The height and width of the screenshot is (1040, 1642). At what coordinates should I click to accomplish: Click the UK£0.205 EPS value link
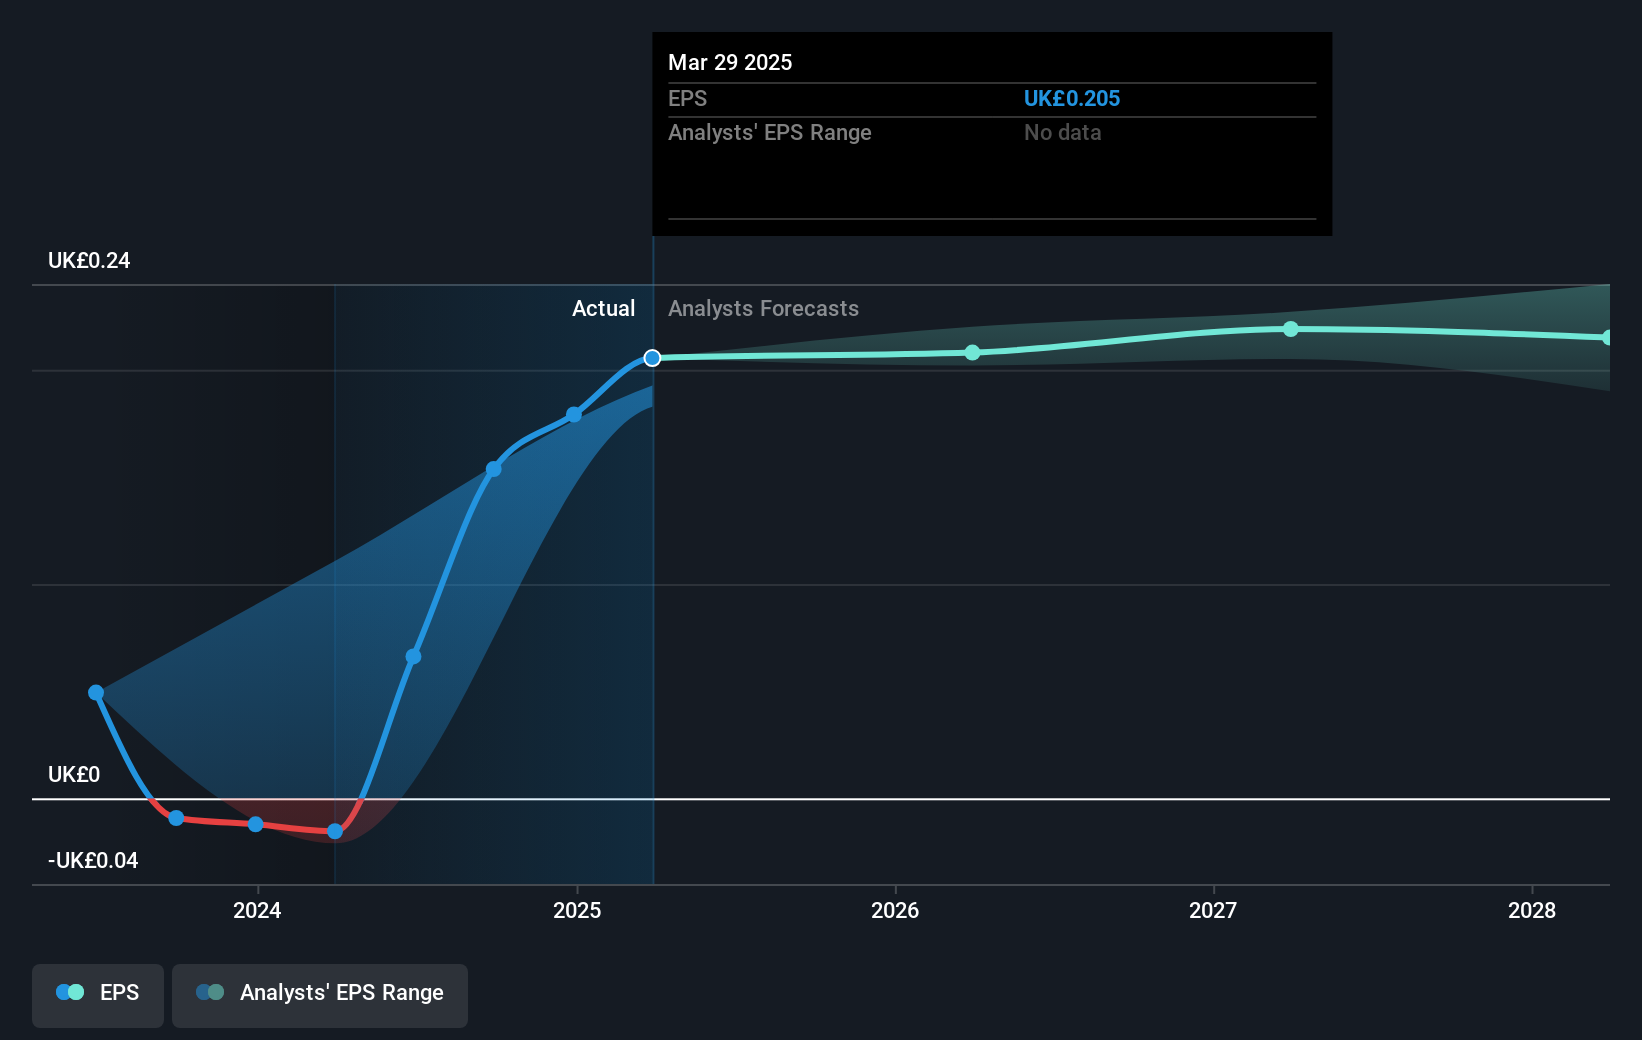click(x=1071, y=98)
